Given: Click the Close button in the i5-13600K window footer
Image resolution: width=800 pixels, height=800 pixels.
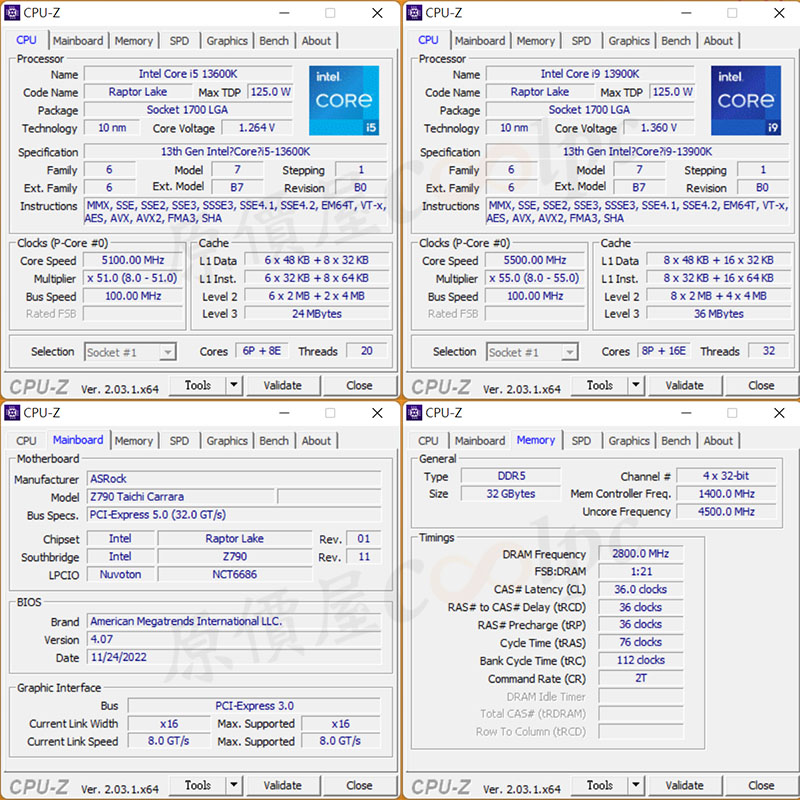Looking at the screenshot, I should [359, 385].
